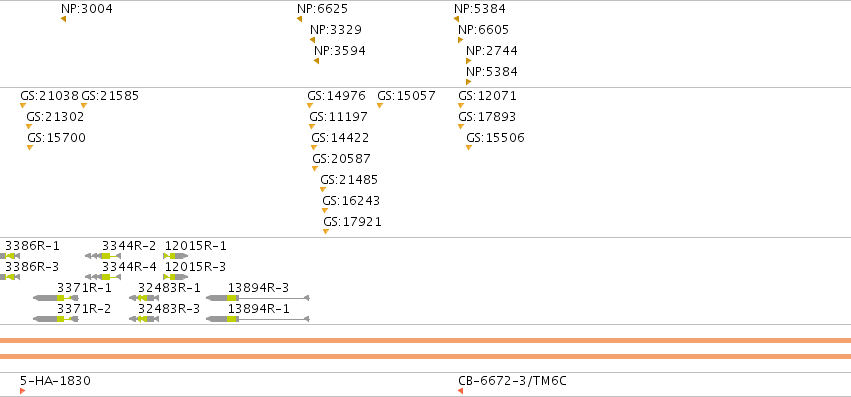Select the lower orange track bar
This screenshot has height=397, width=851.
(426, 356)
